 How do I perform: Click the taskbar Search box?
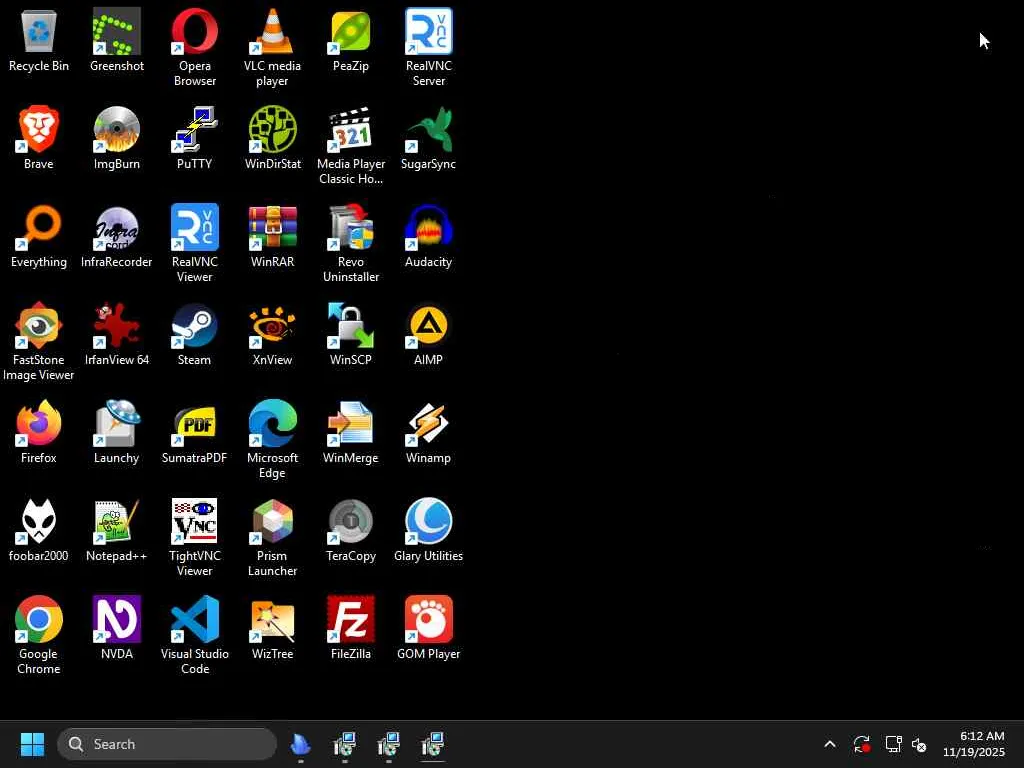[167, 744]
